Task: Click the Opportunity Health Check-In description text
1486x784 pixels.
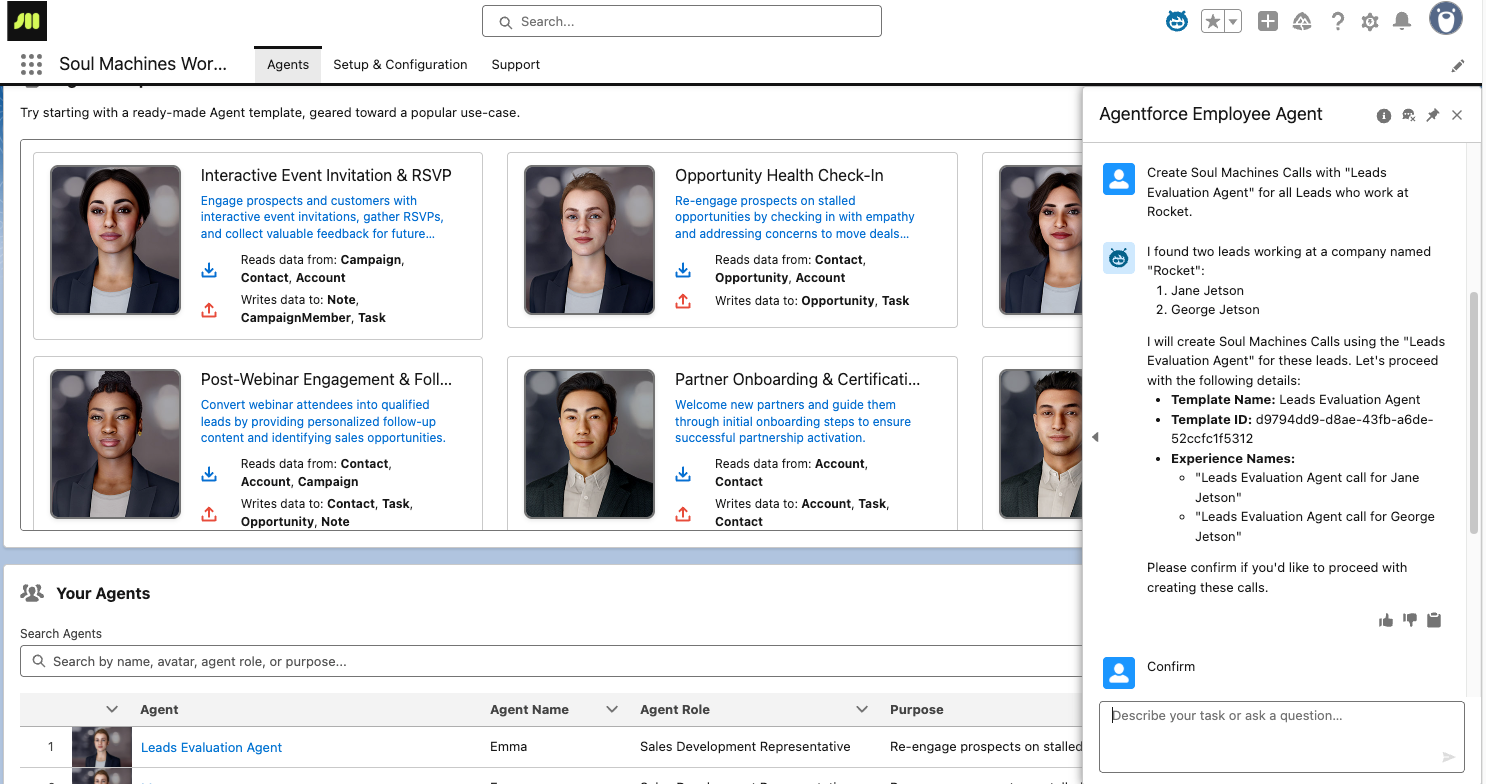Action: click(795, 217)
